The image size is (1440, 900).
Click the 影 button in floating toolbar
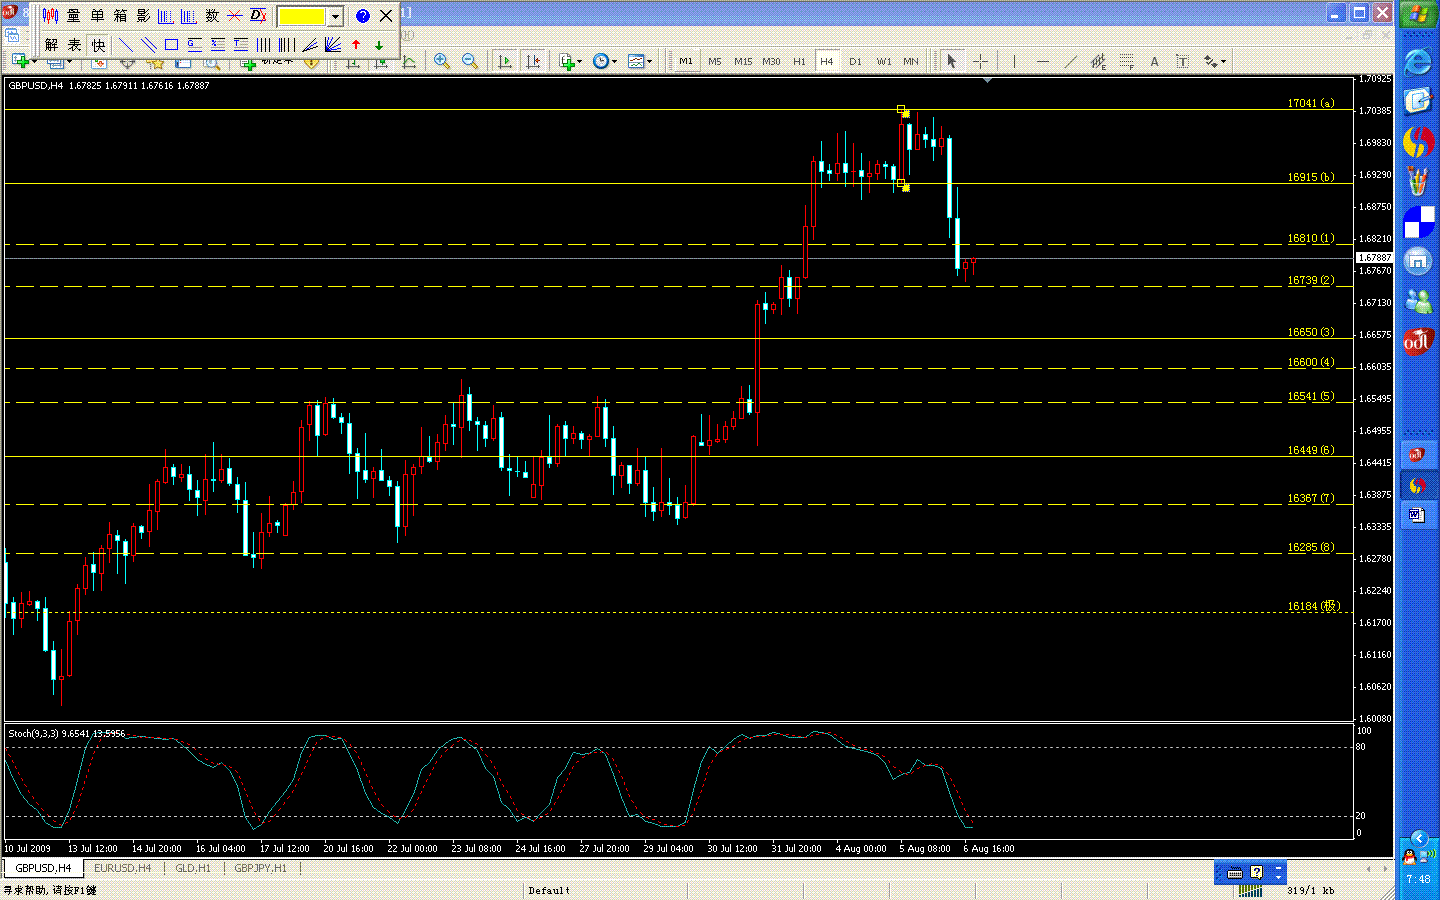click(143, 16)
